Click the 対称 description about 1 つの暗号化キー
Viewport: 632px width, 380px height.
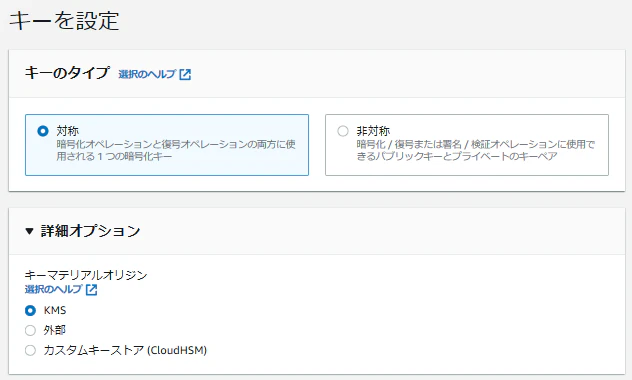click(x=176, y=150)
